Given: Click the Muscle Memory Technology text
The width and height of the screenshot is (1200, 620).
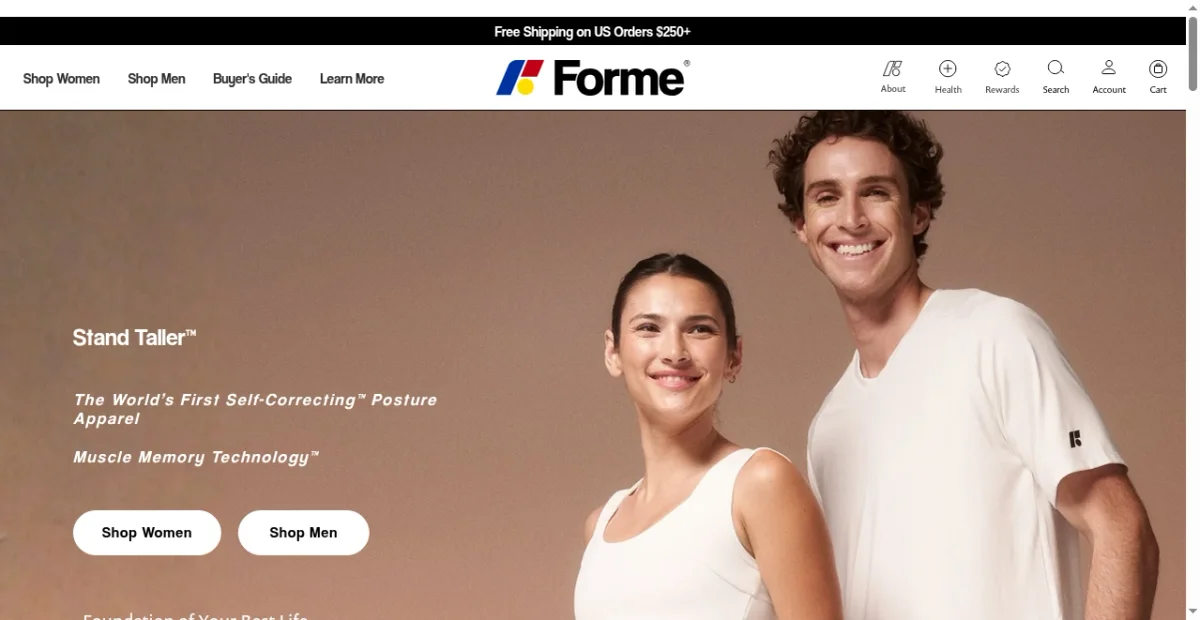Looking at the screenshot, I should [196, 457].
